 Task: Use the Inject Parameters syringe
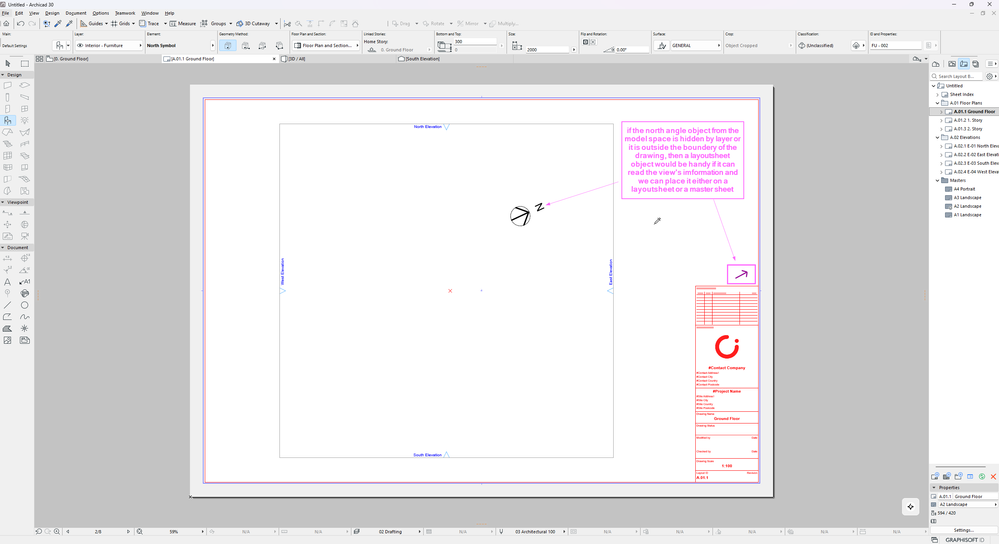(x=69, y=24)
